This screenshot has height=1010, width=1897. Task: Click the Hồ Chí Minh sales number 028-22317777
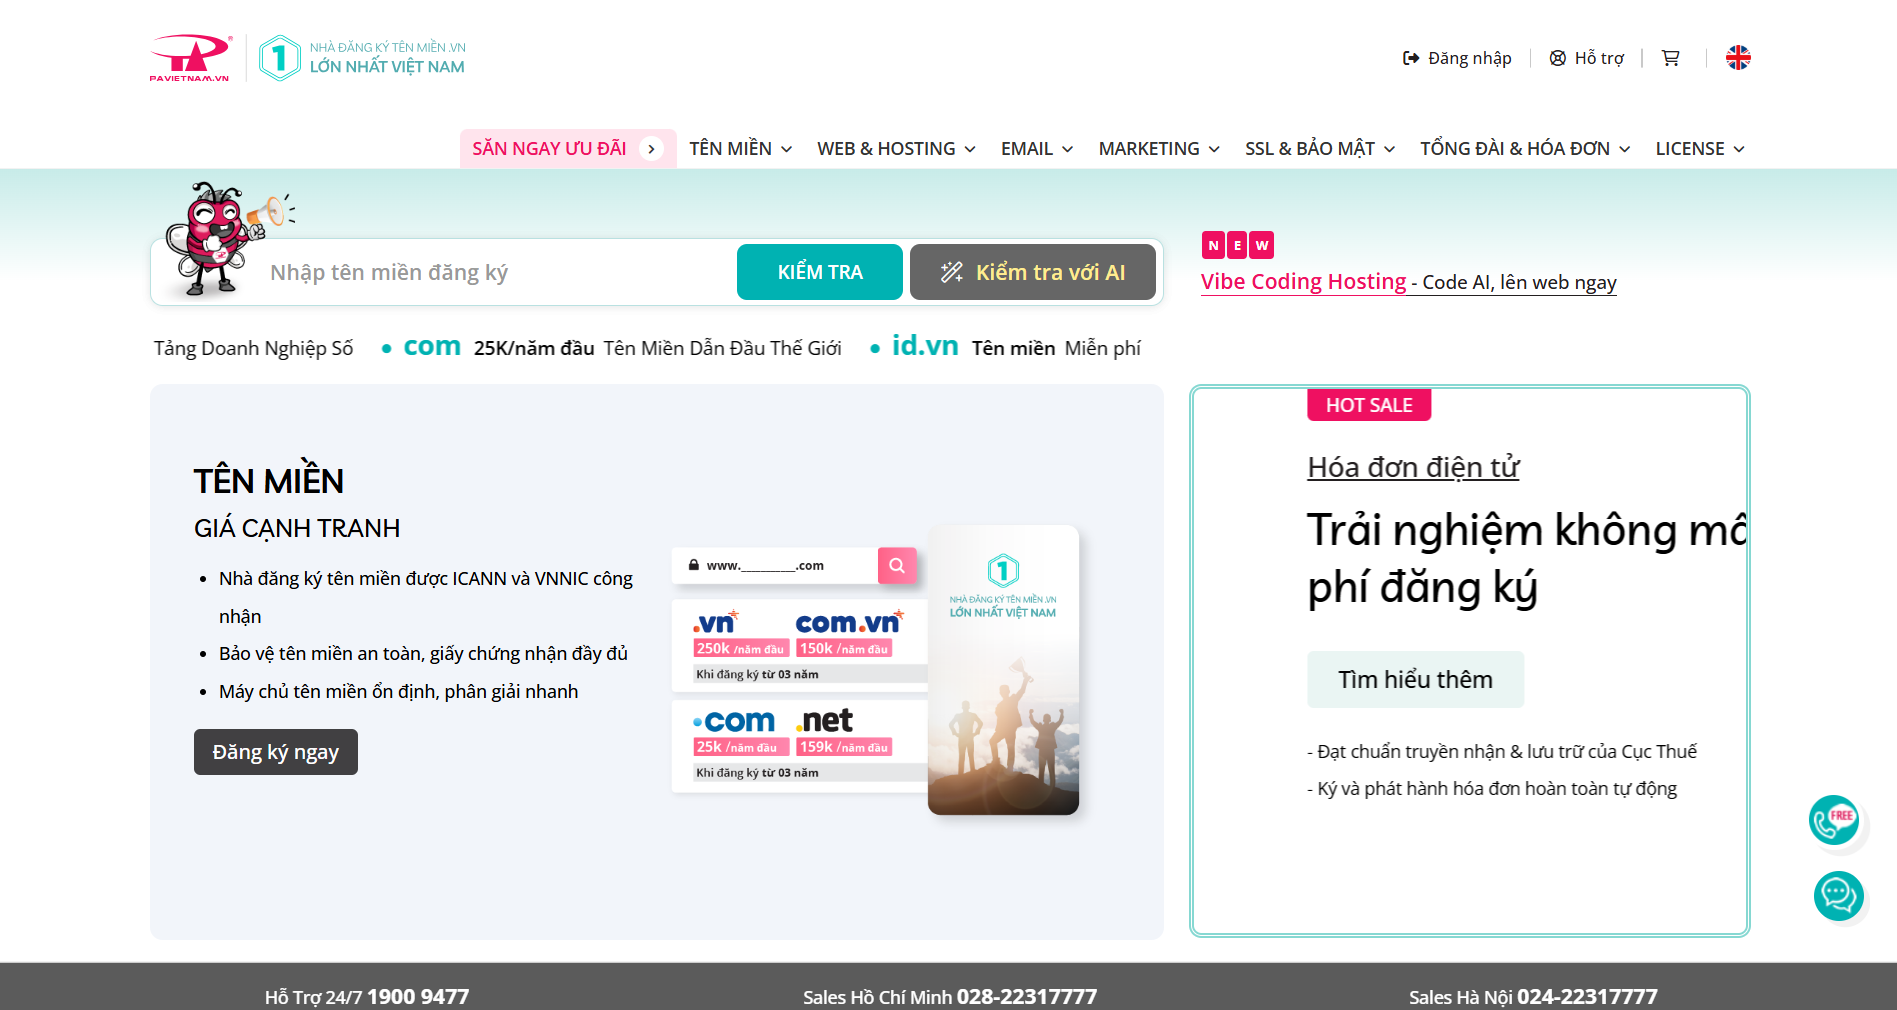pyautogui.click(x=1027, y=997)
